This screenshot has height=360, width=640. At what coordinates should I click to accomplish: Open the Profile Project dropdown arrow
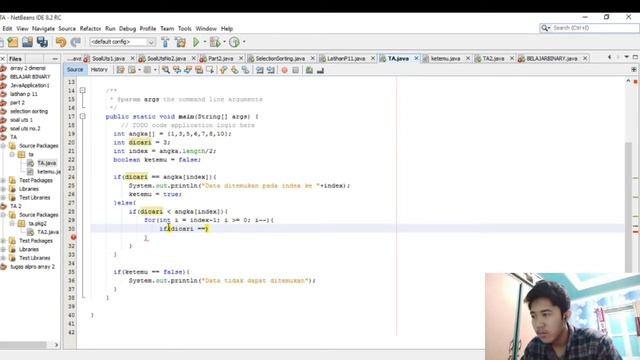(x=244, y=42)
